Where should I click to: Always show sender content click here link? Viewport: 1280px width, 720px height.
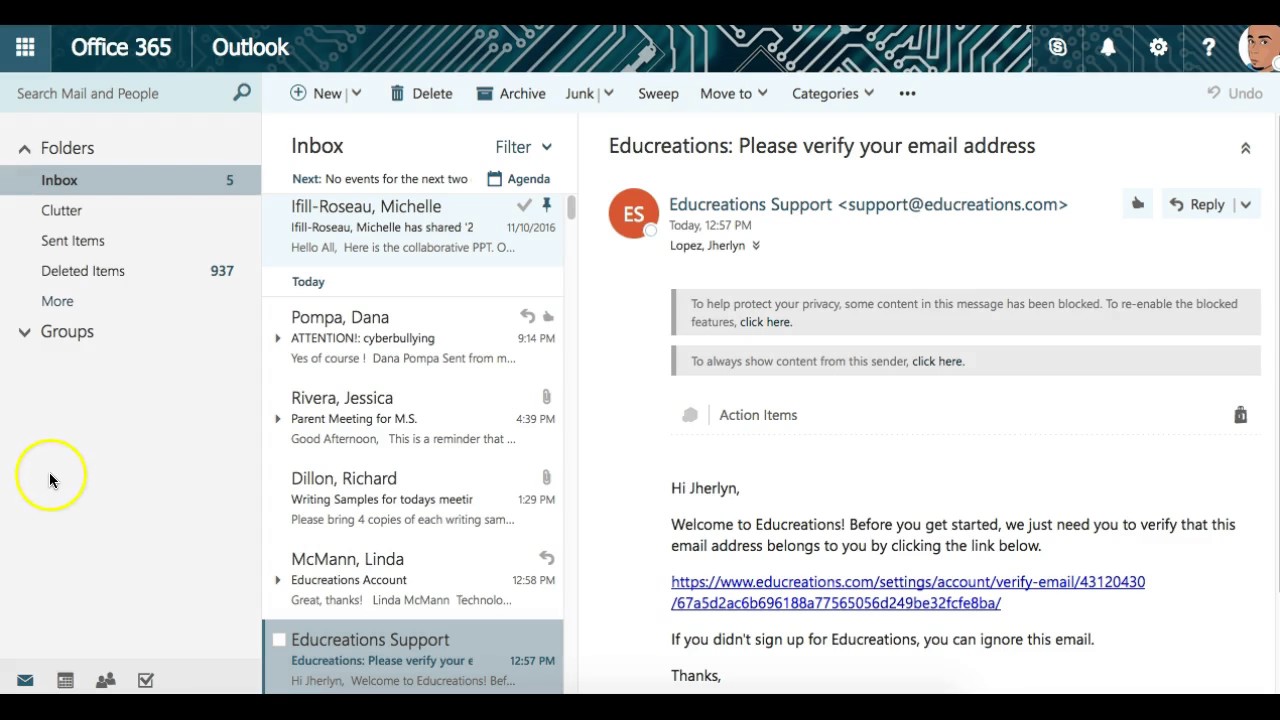(938, 361)
